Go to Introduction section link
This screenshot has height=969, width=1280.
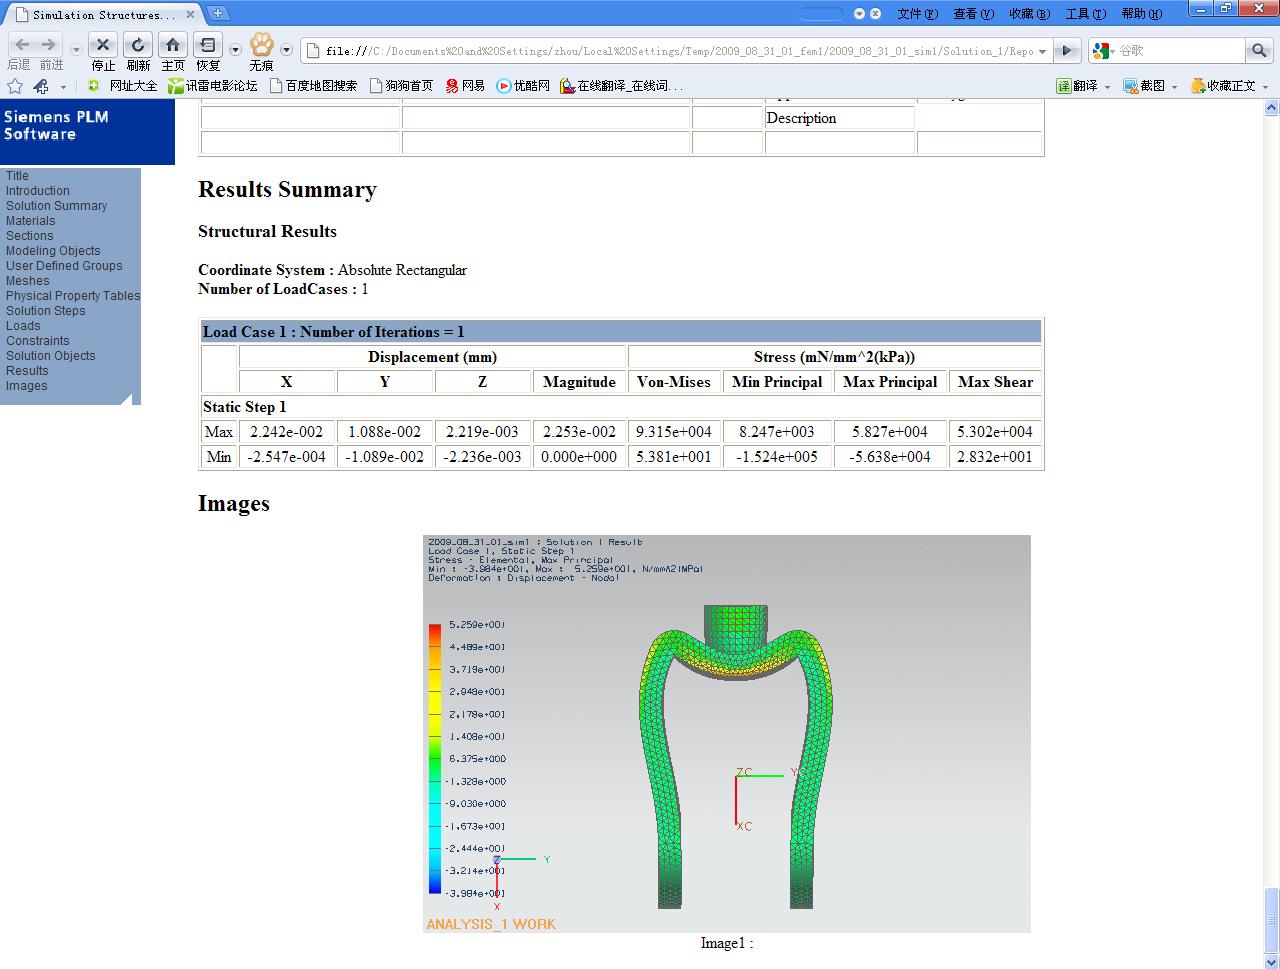point(38,191)
